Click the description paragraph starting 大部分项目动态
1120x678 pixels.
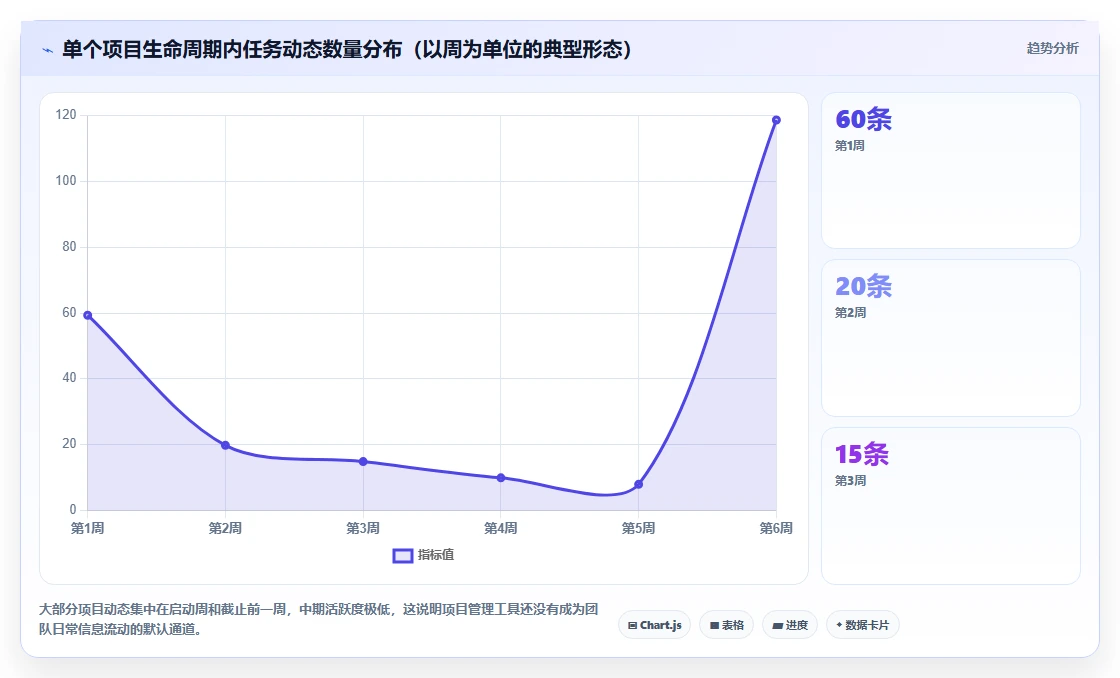pyautogui.click(x=319, y=619)
